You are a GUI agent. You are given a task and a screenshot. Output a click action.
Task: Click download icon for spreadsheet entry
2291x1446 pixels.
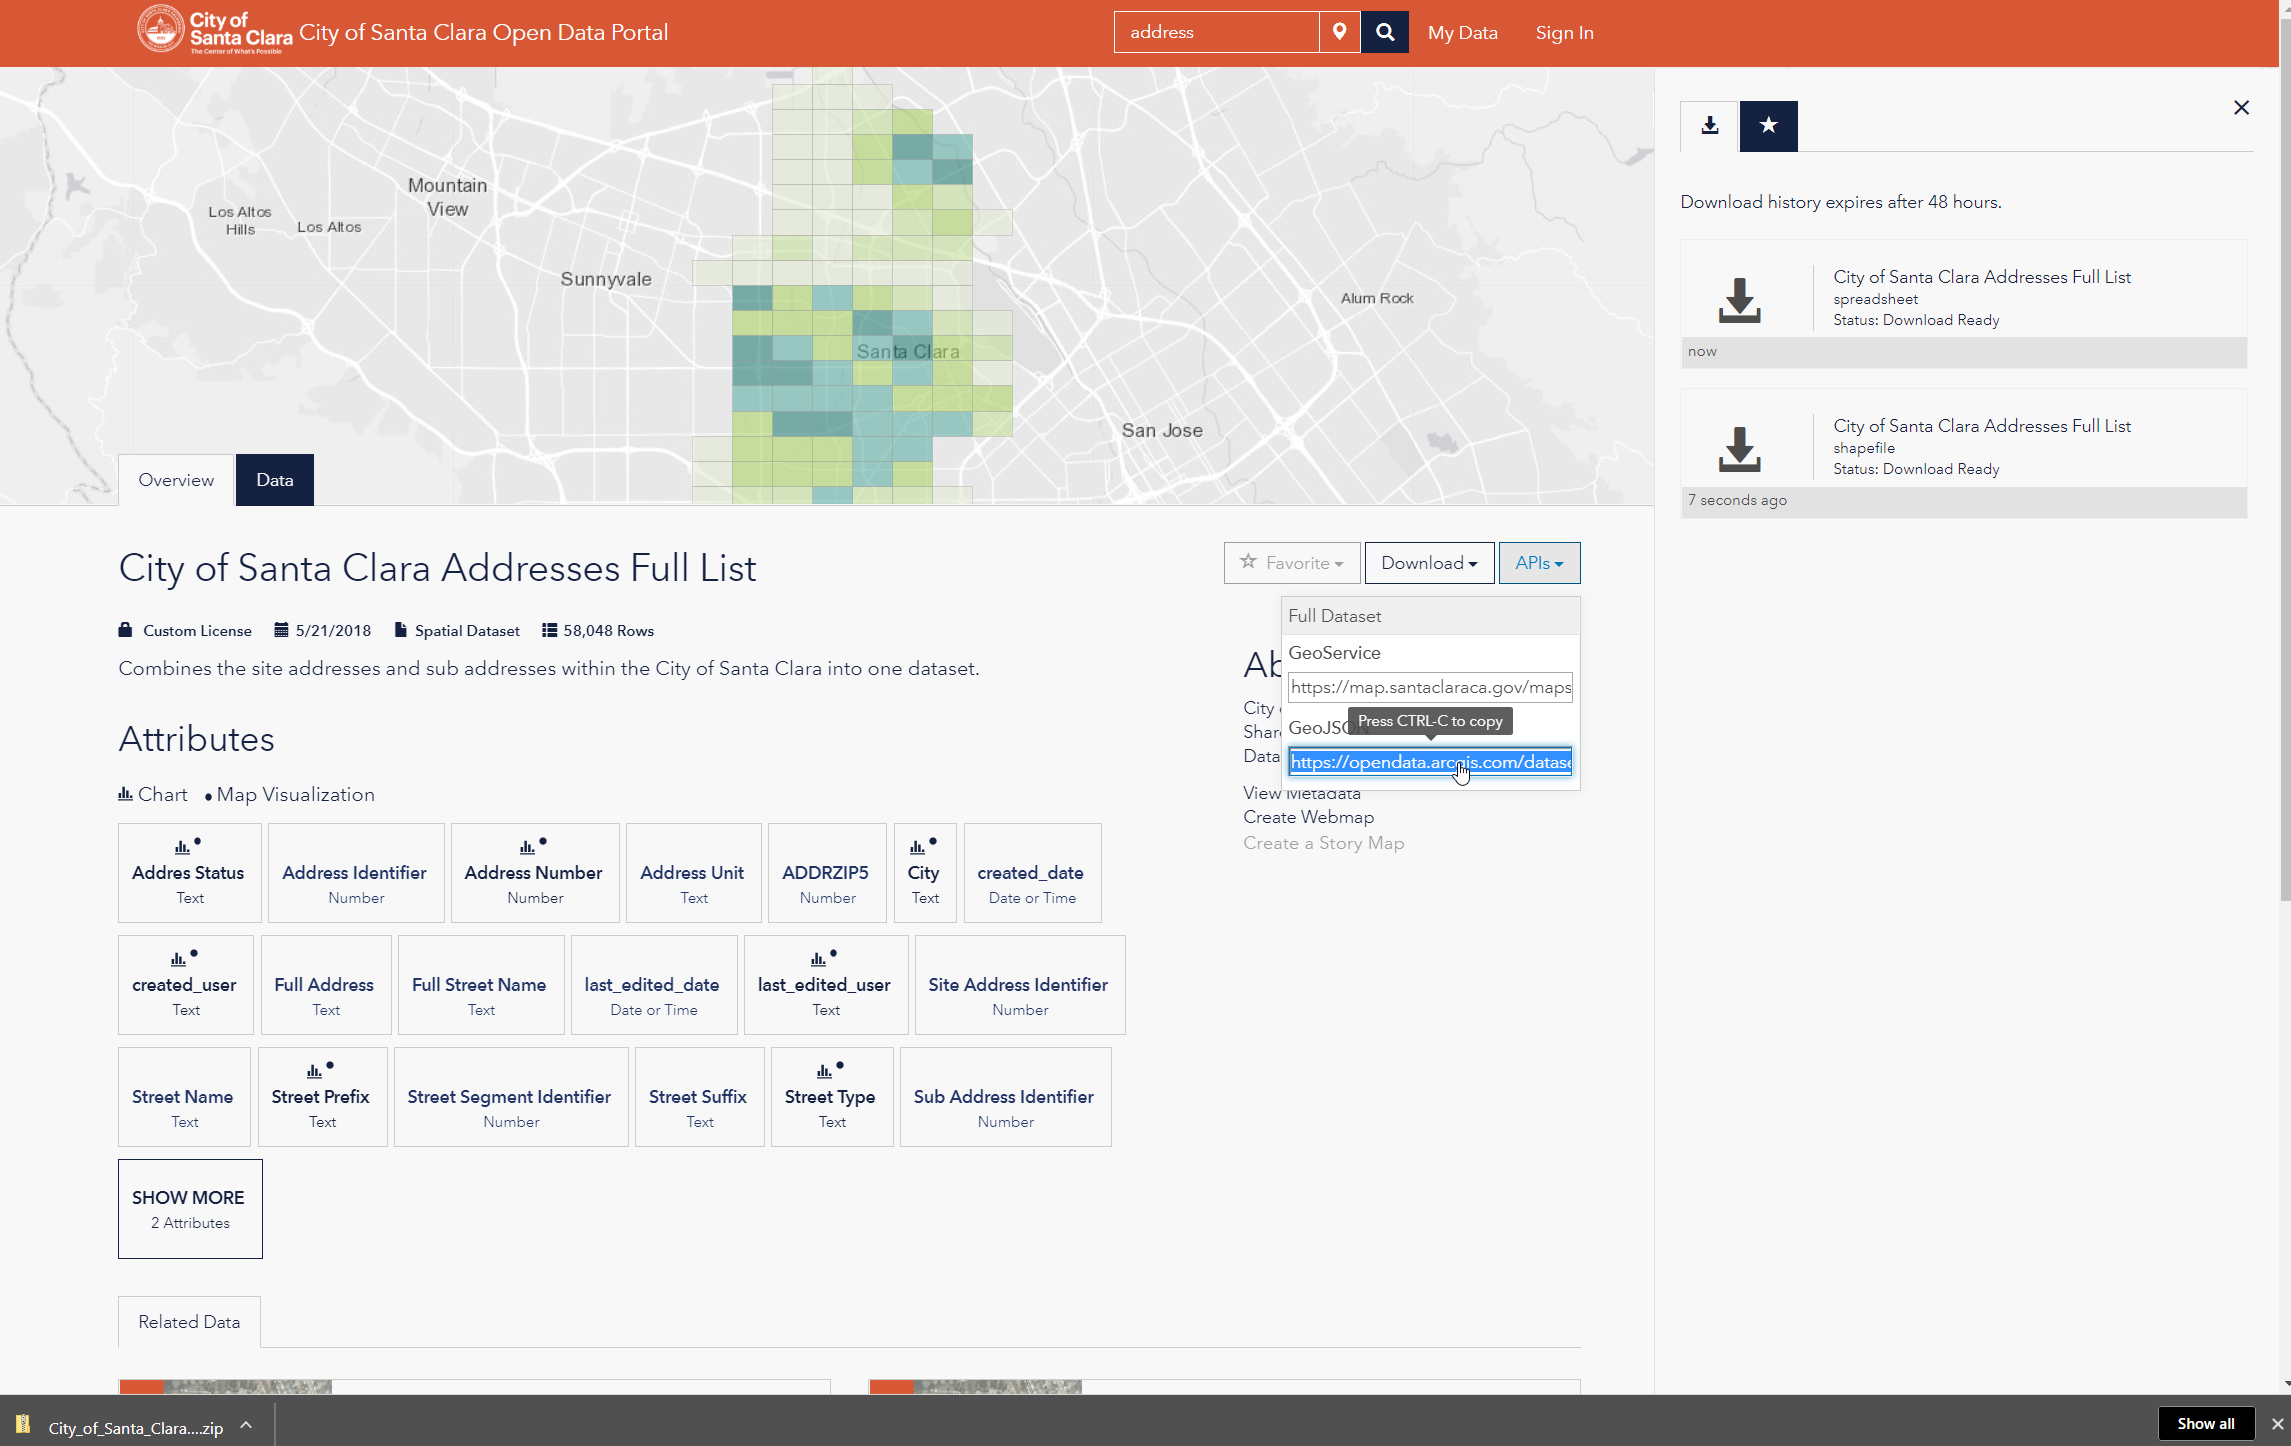pos(1739,301)
